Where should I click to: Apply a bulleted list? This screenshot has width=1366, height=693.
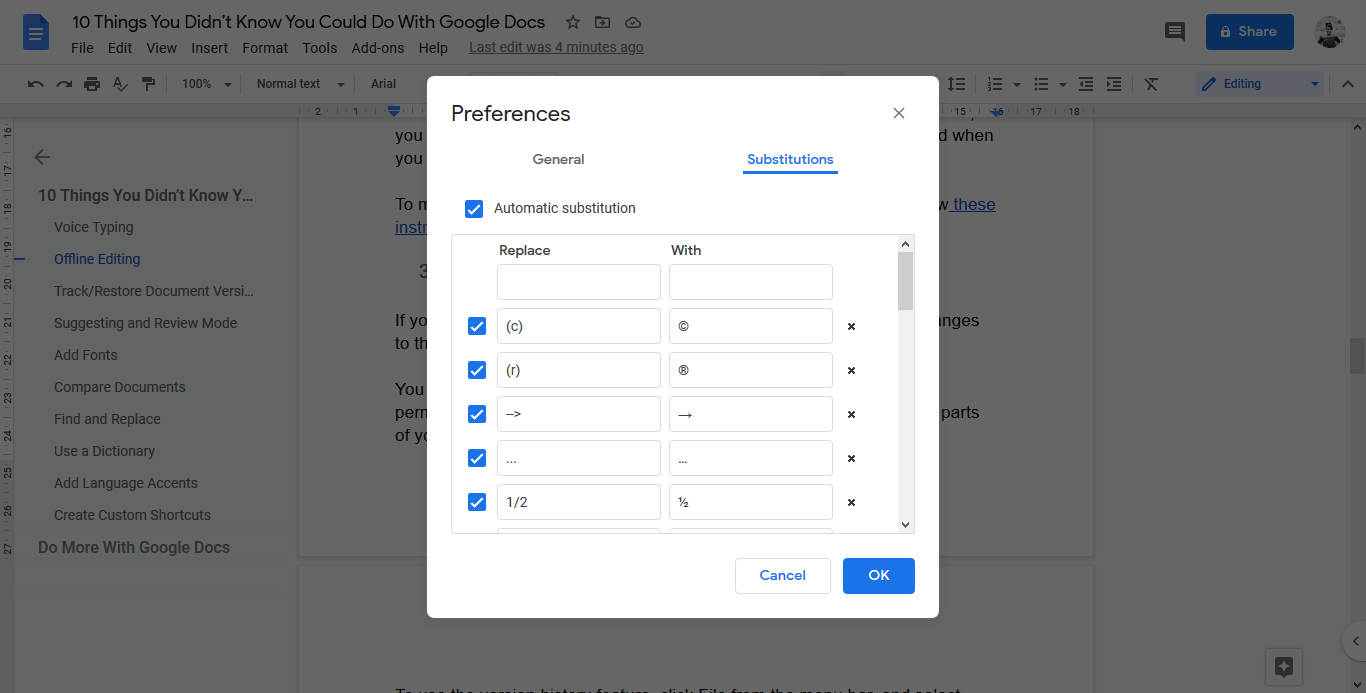point(1038,84)
